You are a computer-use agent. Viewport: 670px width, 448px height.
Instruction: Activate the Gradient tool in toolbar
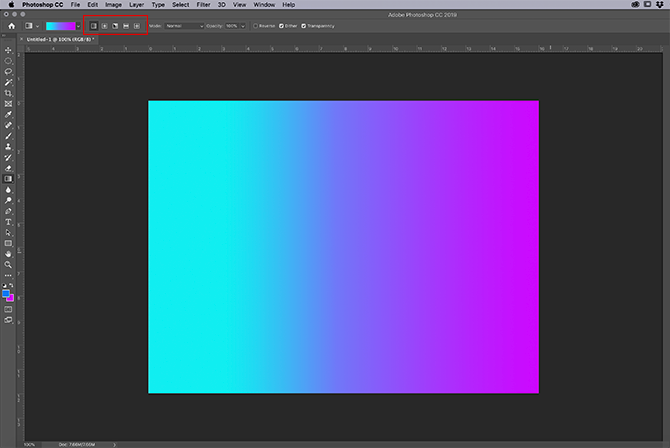click(9, 178)
